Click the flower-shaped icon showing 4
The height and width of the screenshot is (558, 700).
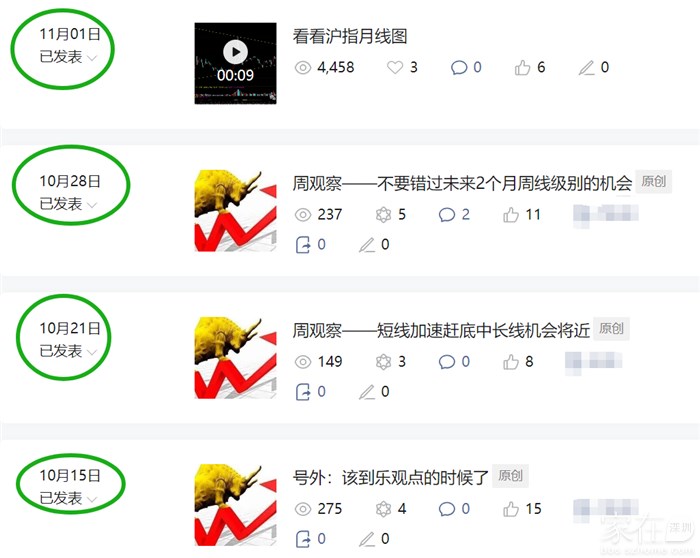(x=383, y=509)
